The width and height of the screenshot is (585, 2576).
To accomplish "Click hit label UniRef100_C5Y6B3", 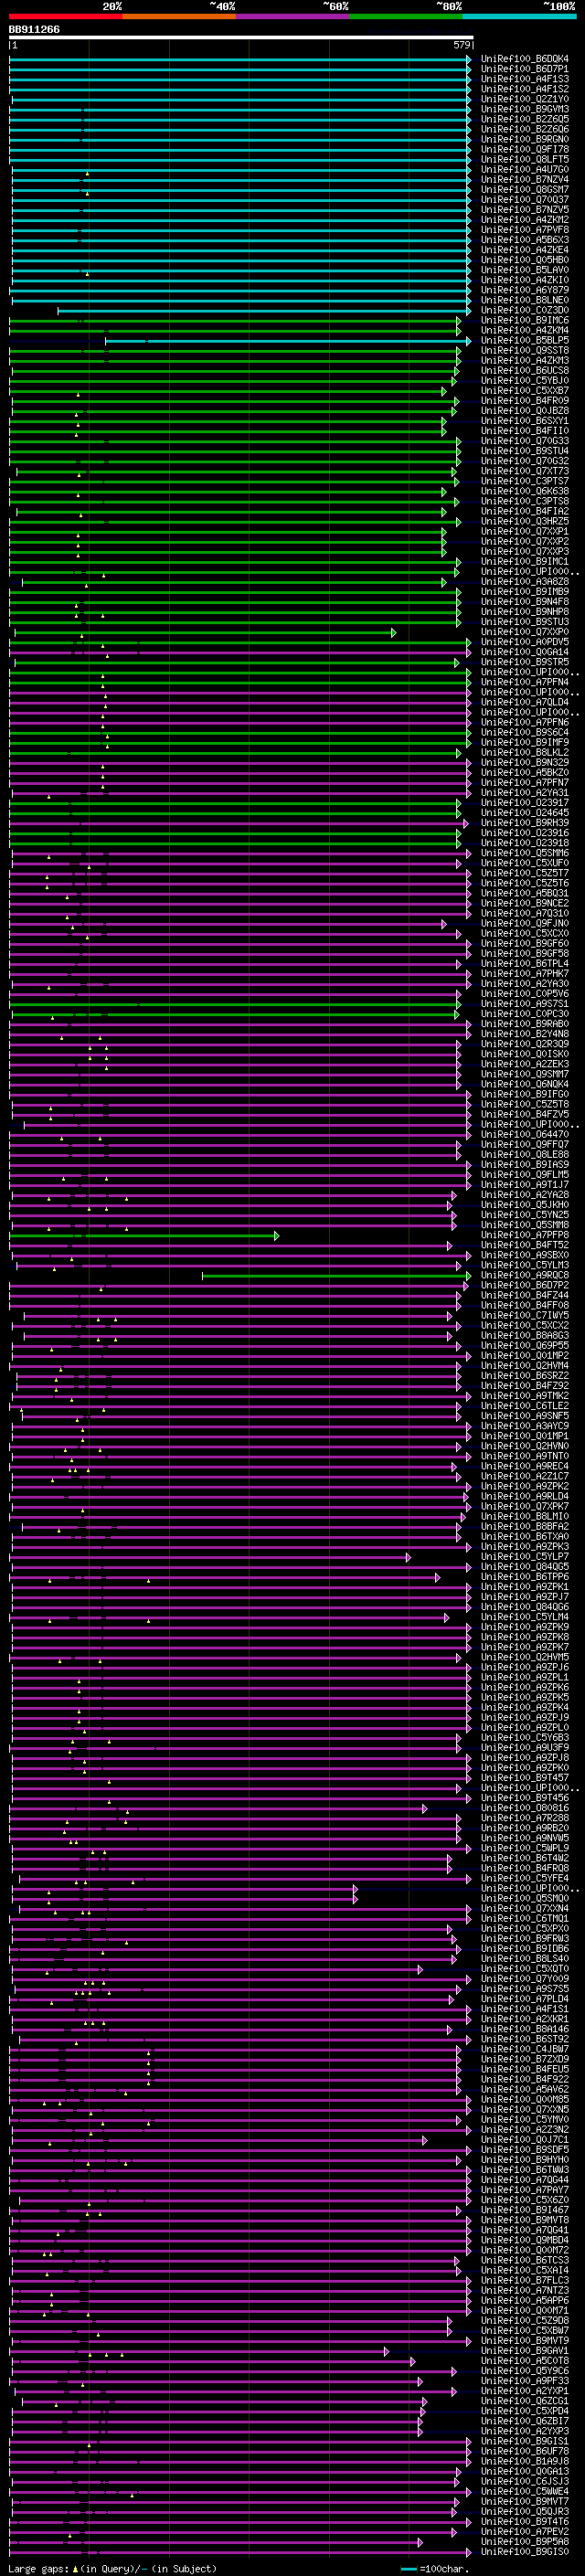I will 525,1737.
